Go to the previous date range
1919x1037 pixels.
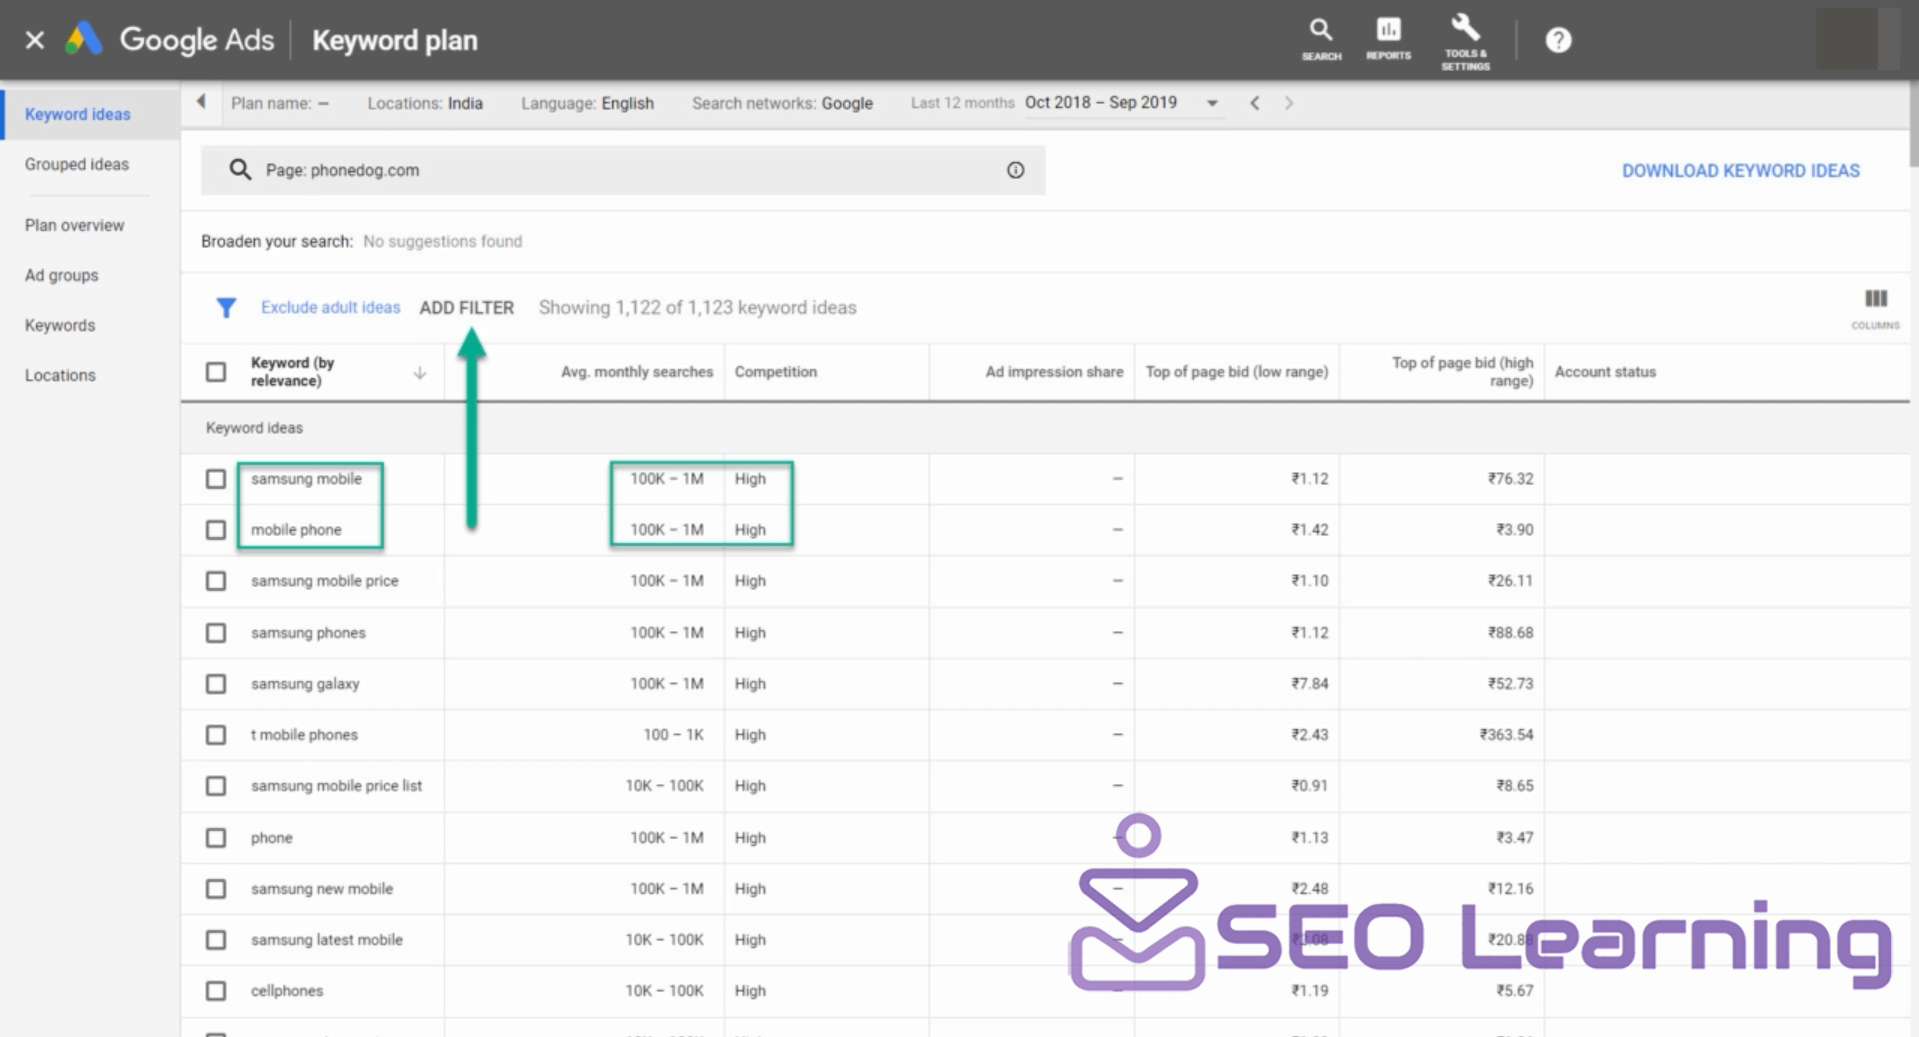pyautogui.click(x=1254, y=103)
